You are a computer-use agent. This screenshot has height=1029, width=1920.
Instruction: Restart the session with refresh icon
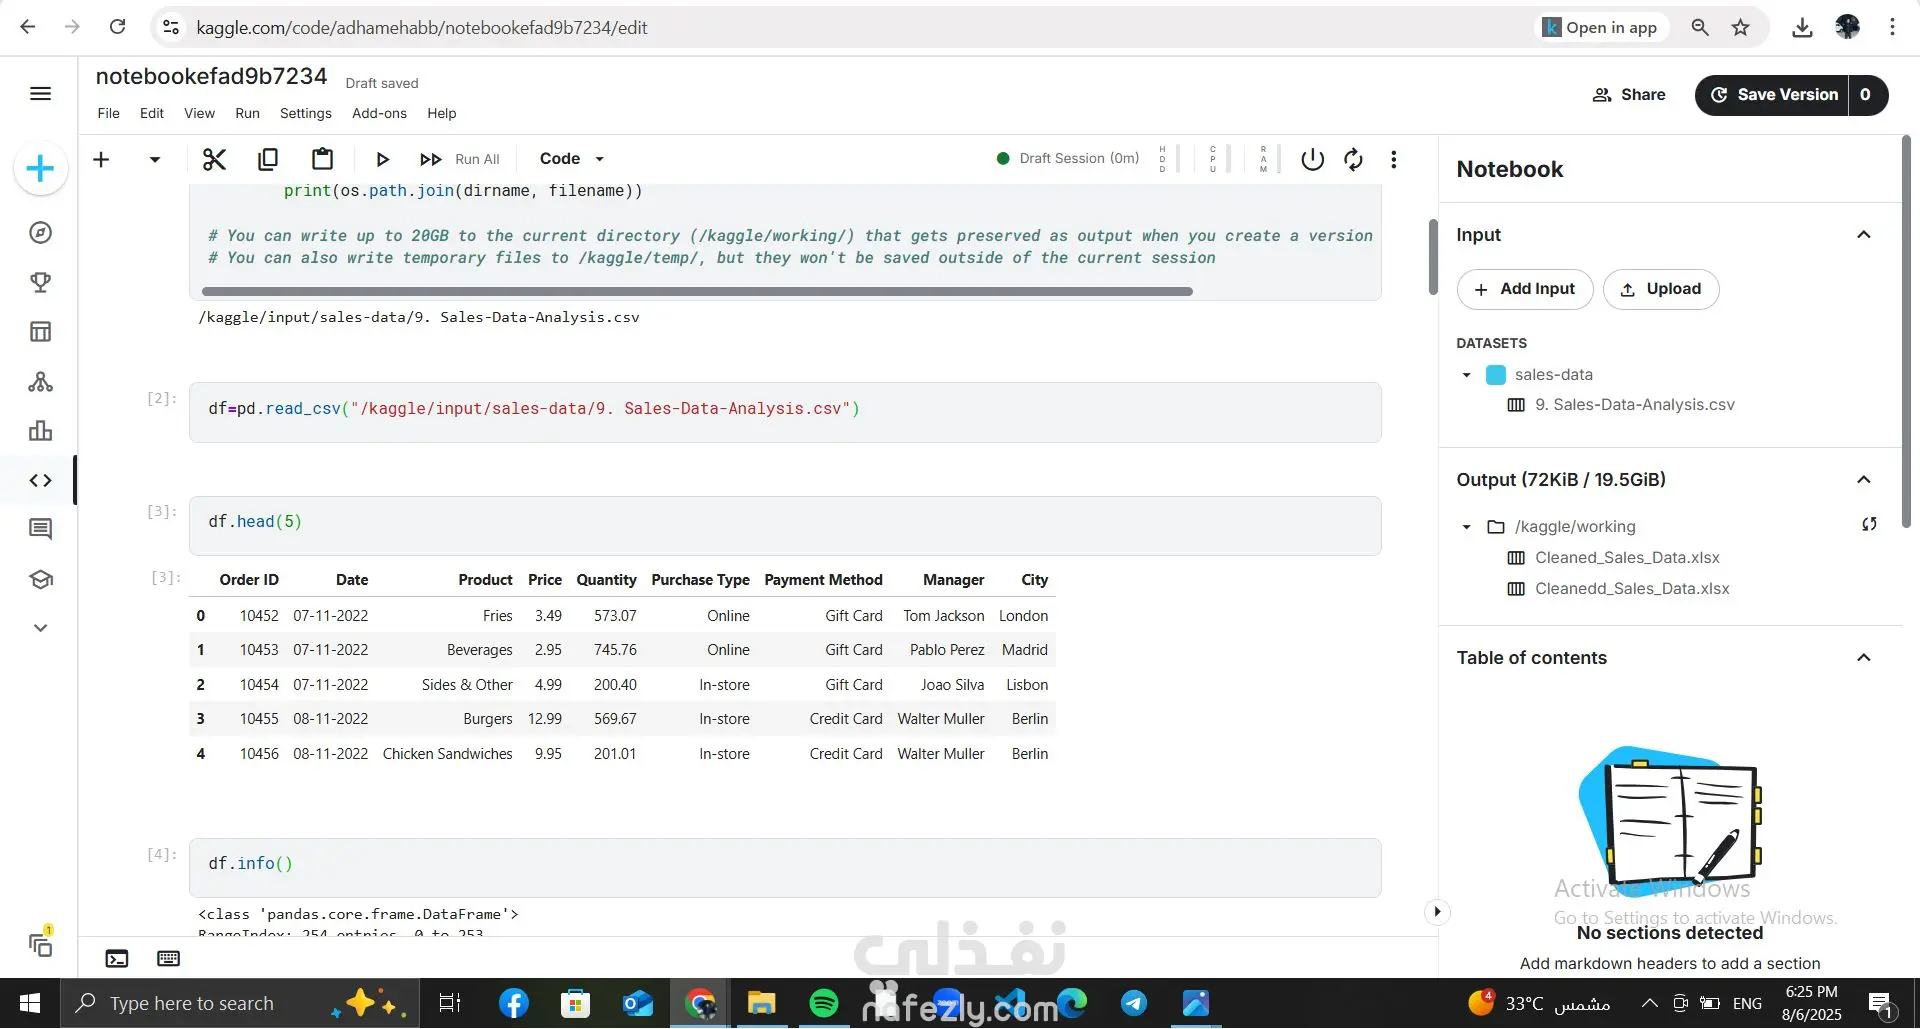[x=1353, y=159]
